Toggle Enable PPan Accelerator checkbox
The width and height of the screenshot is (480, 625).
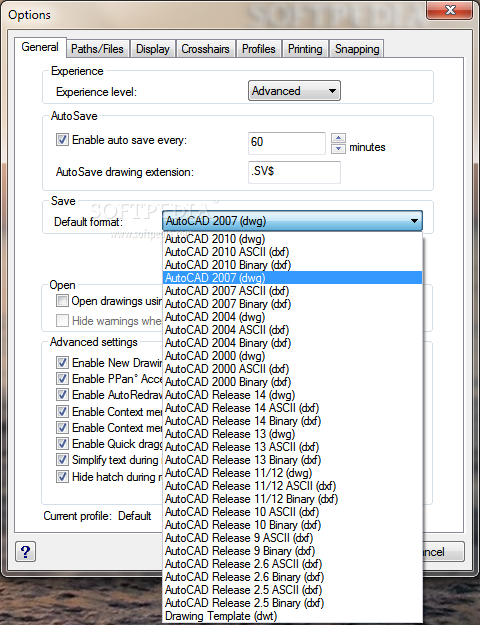[62, 379]
